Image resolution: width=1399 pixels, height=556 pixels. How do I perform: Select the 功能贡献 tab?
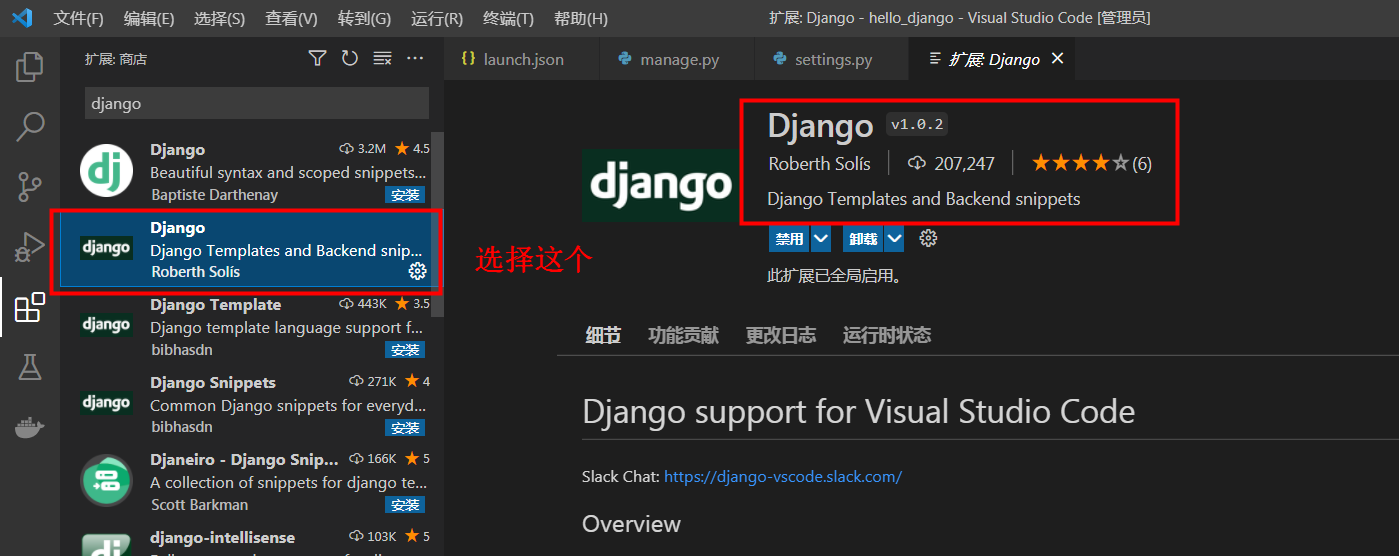(x=683, y=335)
